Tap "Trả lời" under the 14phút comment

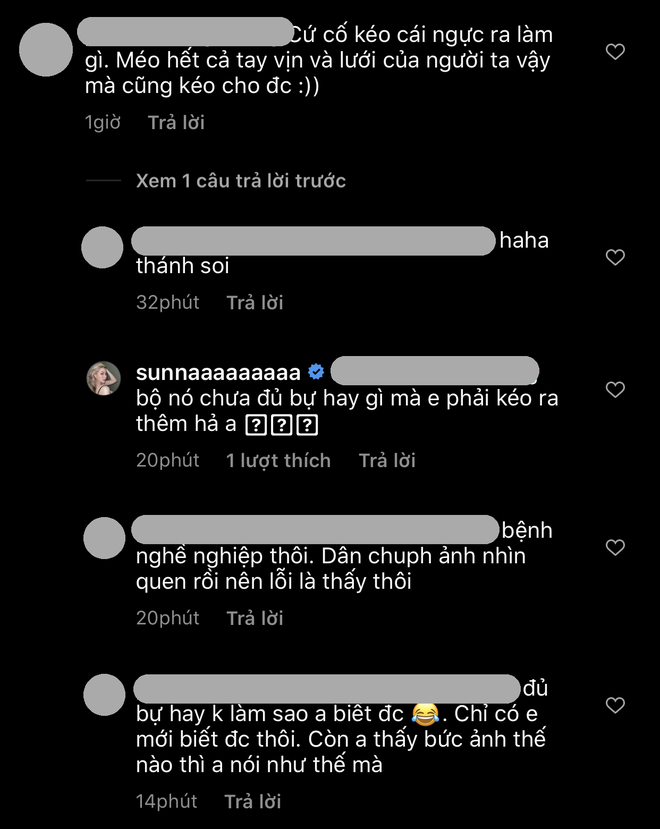(253, 802)
